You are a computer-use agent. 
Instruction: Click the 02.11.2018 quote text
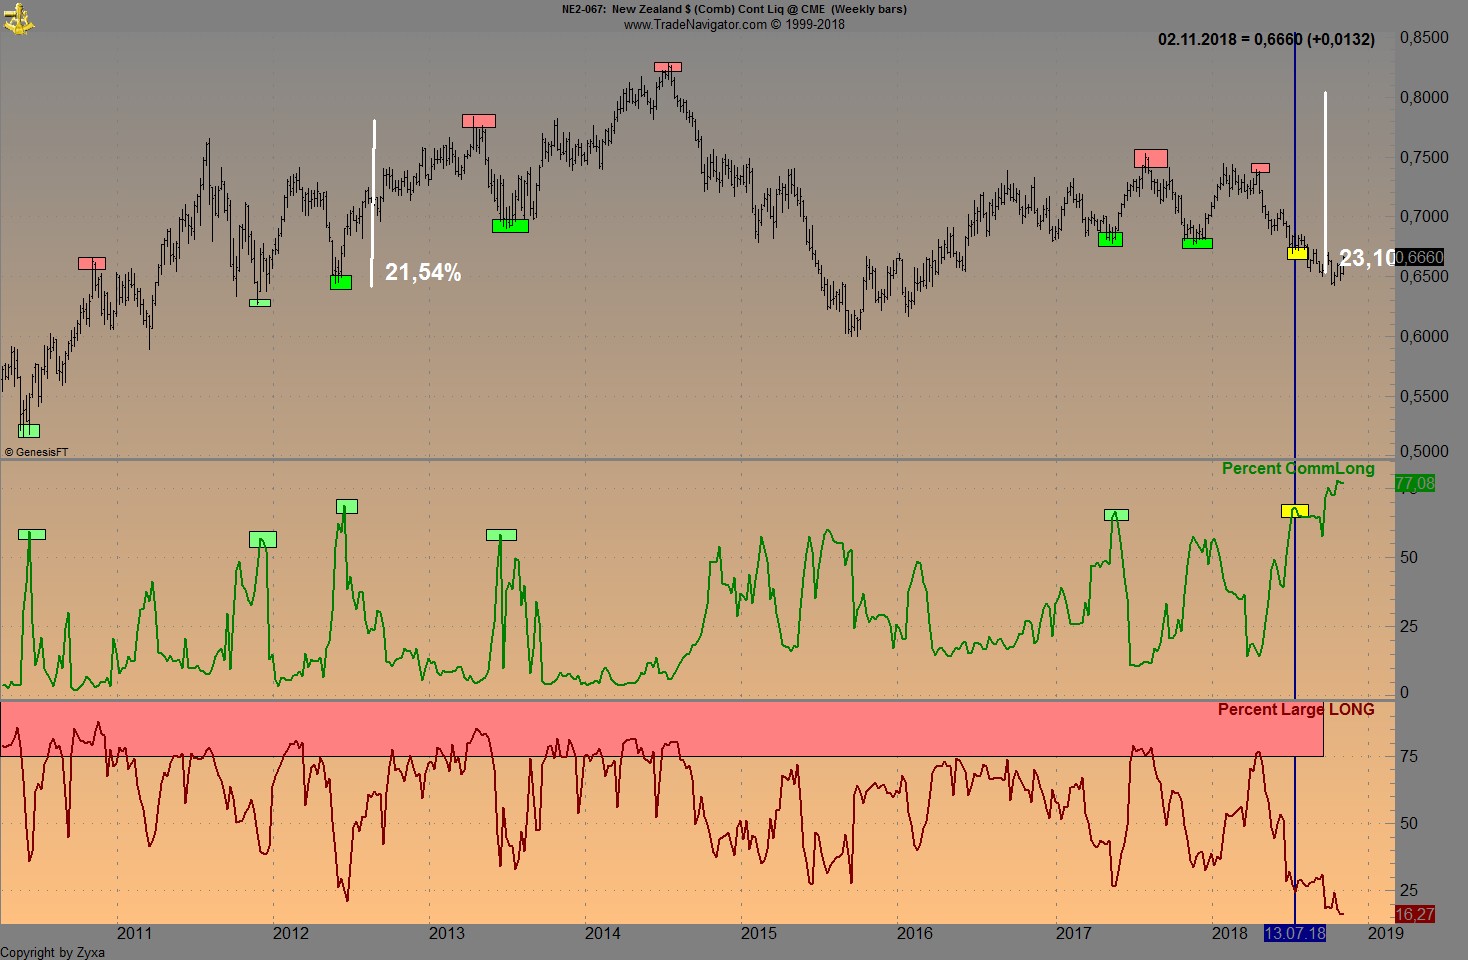(1265, 41)
